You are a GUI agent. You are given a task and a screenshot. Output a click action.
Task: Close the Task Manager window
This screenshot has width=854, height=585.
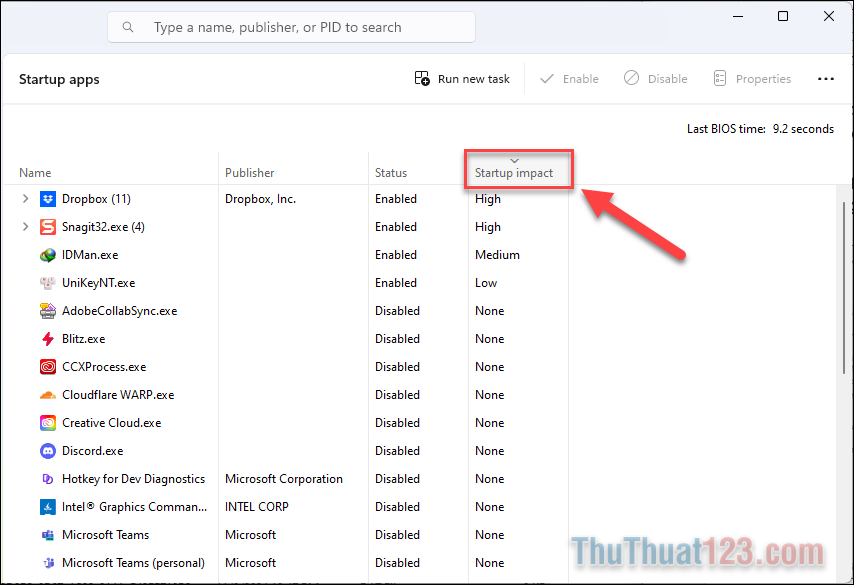pos(828,16)
